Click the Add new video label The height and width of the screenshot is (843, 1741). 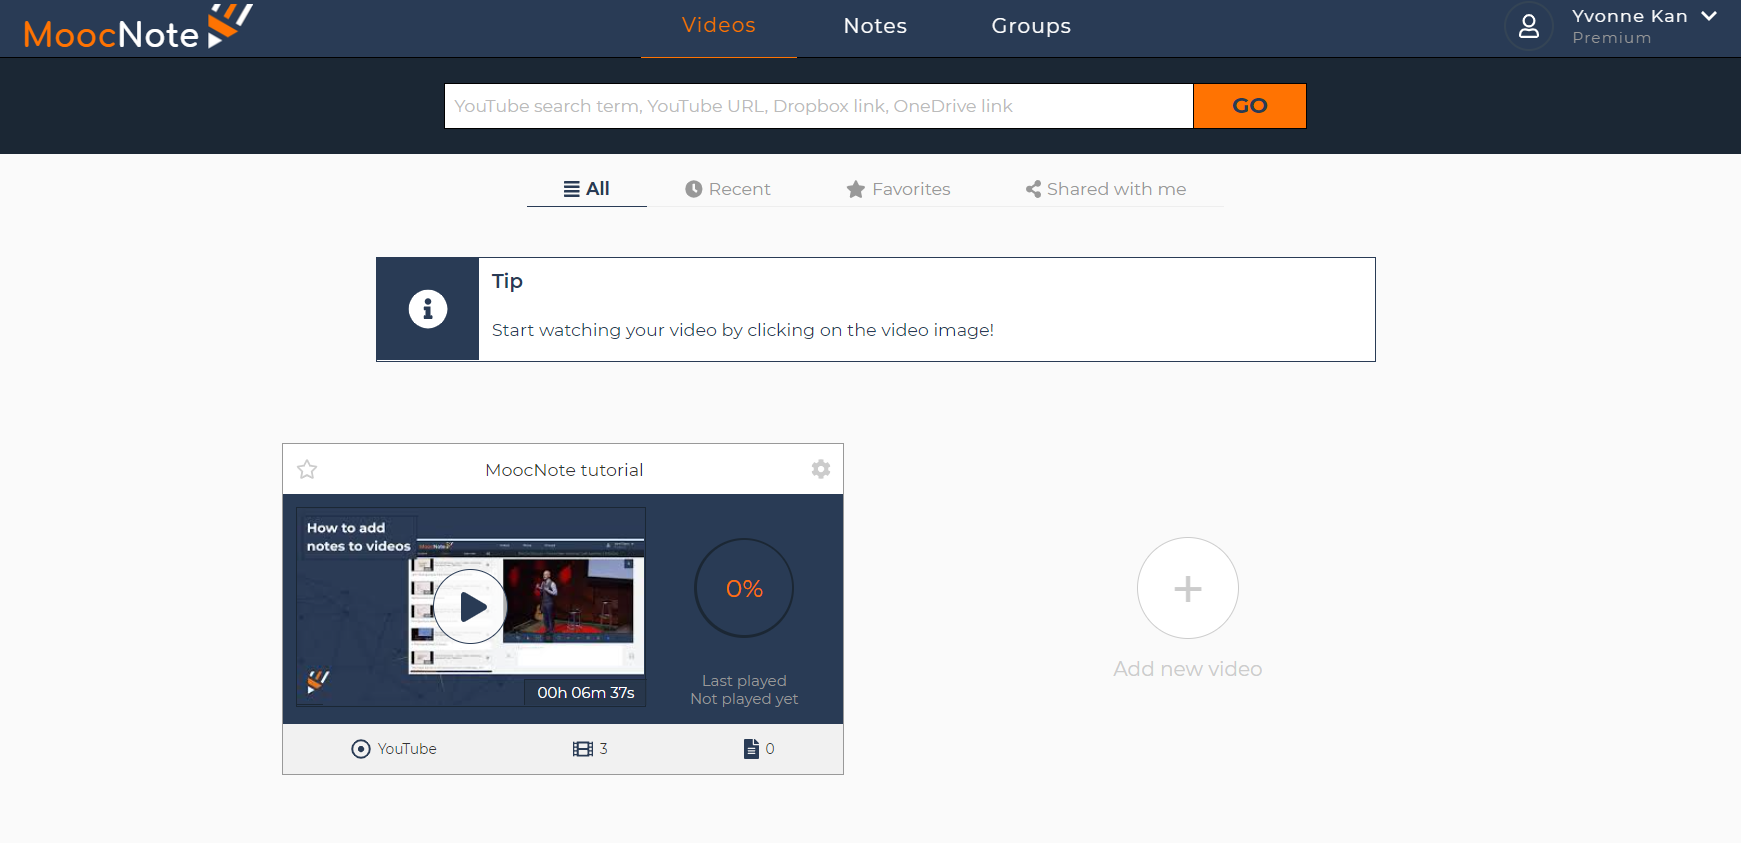[1188, 669]
